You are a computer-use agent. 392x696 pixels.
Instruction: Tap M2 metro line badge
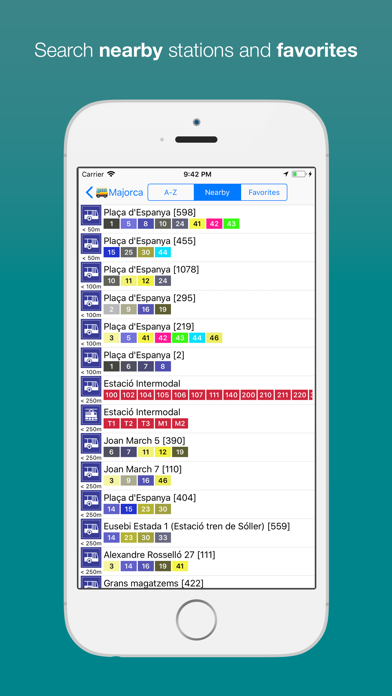coord(180,423)
